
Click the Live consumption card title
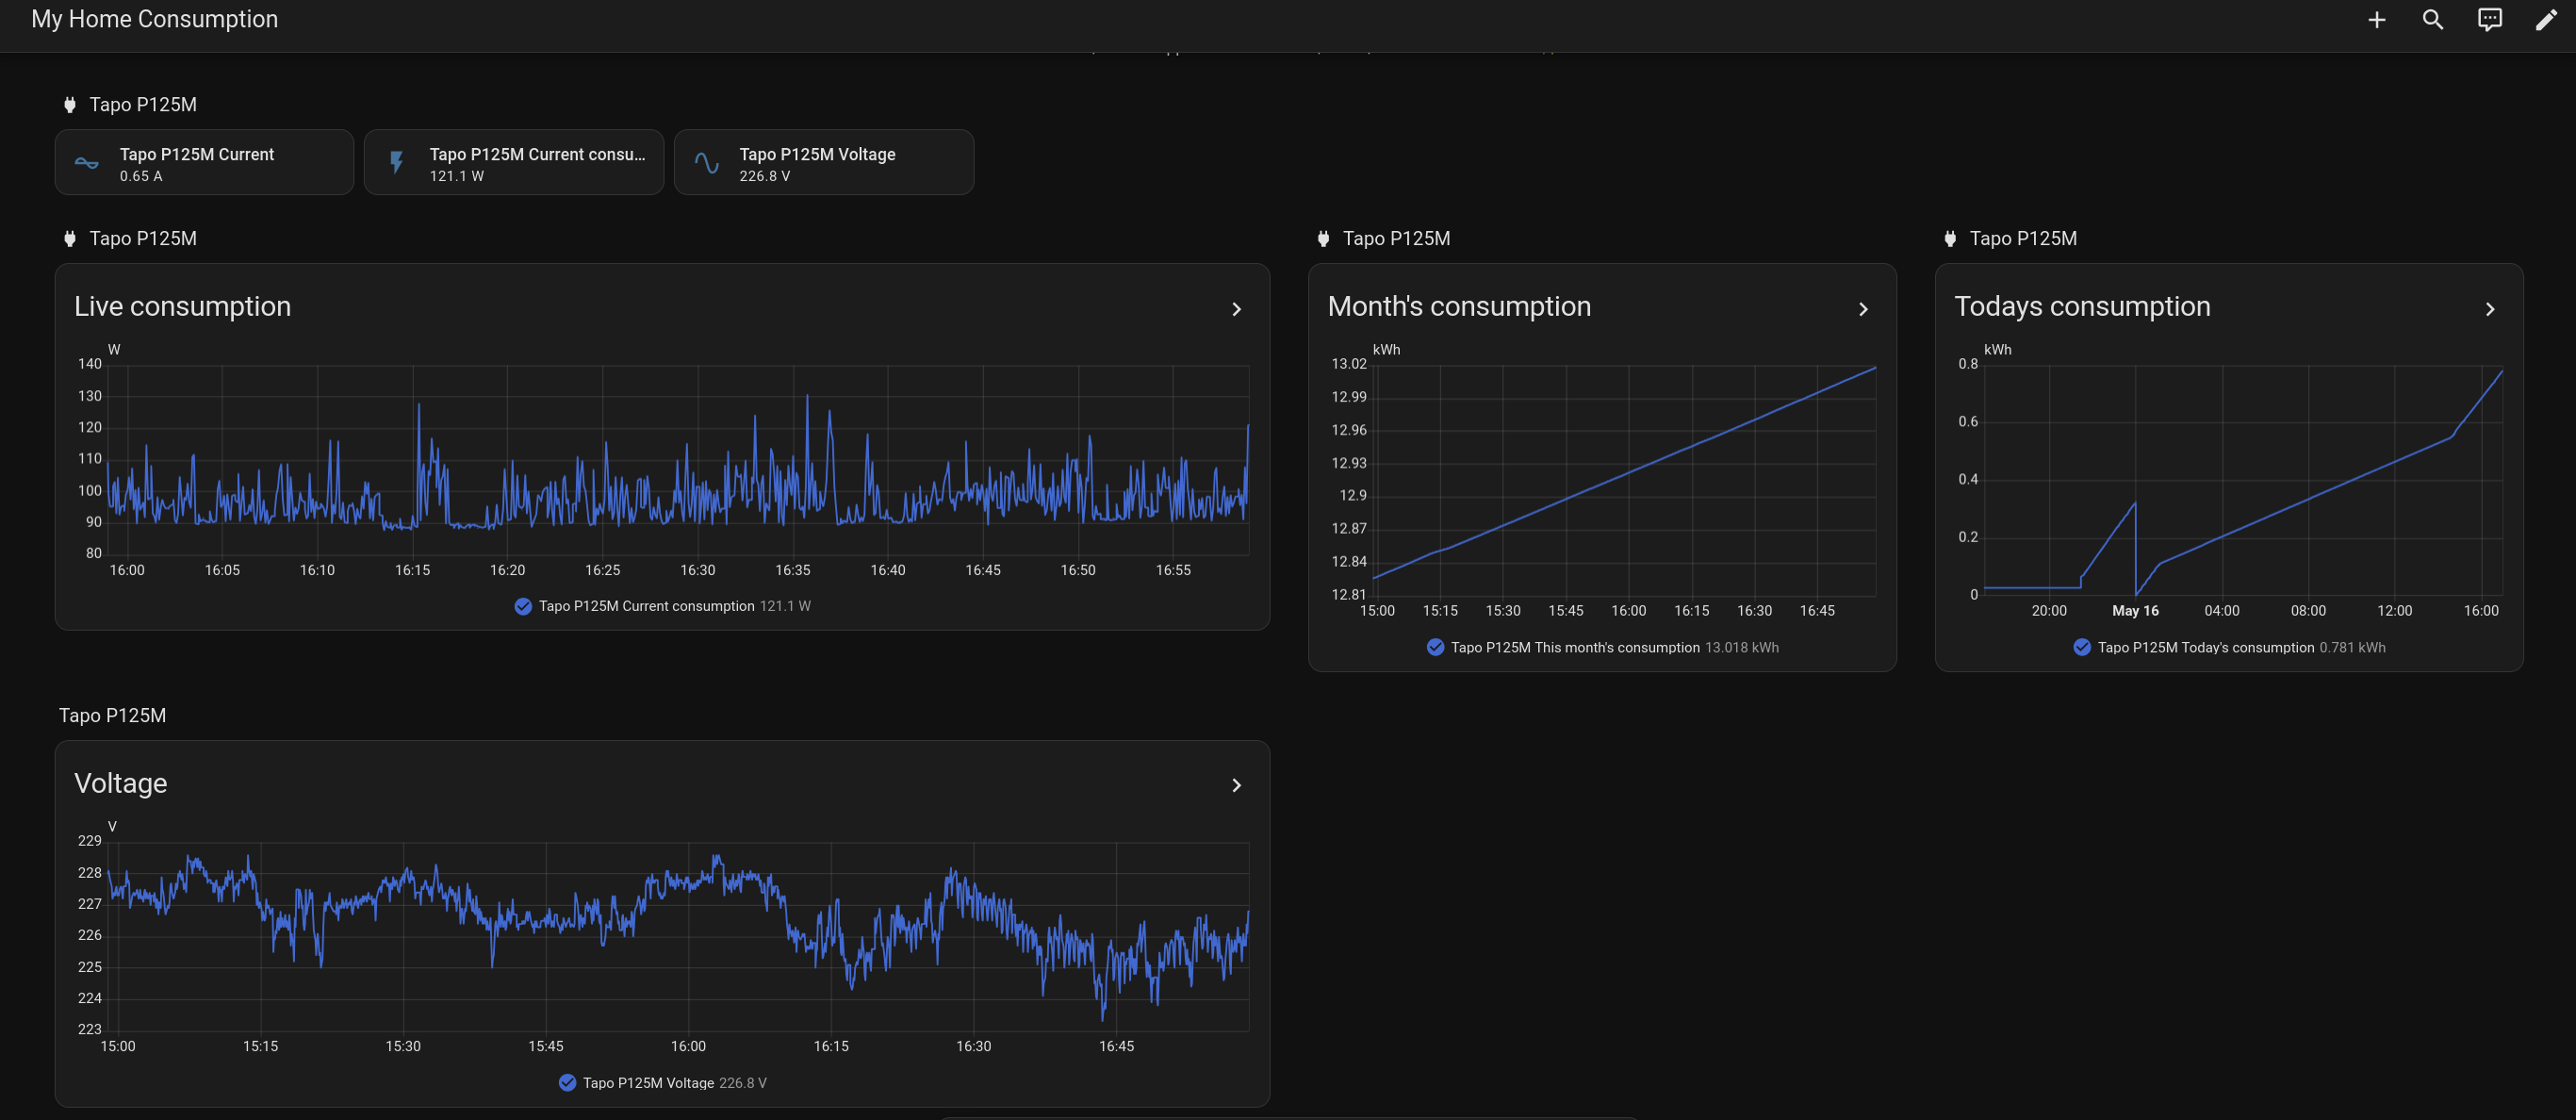point(183,307)
